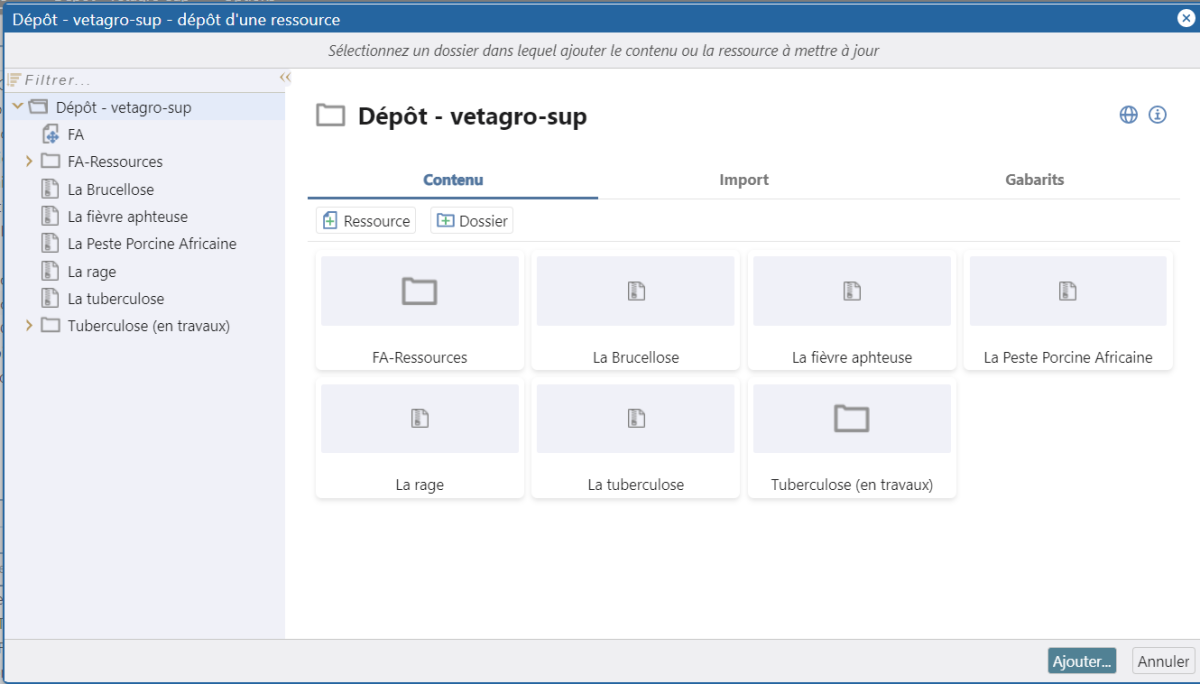This screenshot has width=1200, height=684.
Task: Select the Tuberculose (en travaux) folder card thumbnail
Action: [x=852, y=419]
